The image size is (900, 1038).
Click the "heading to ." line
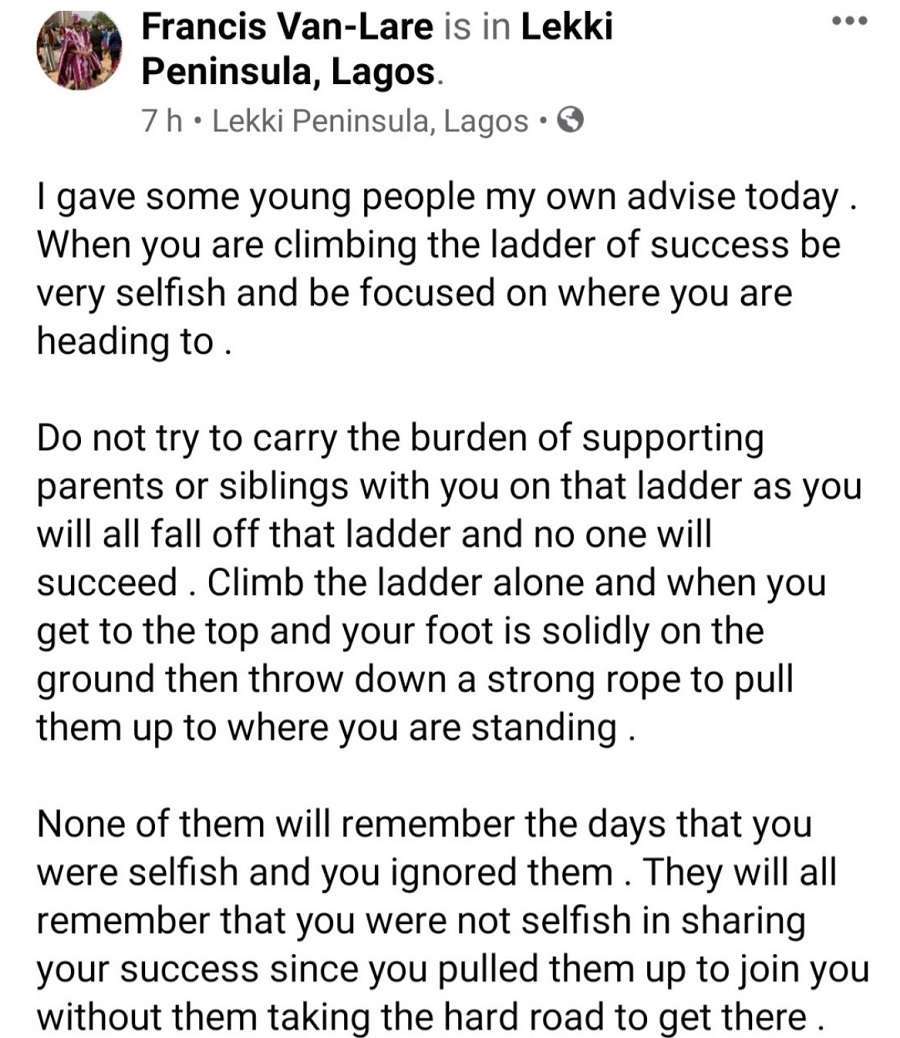[134, 342]
